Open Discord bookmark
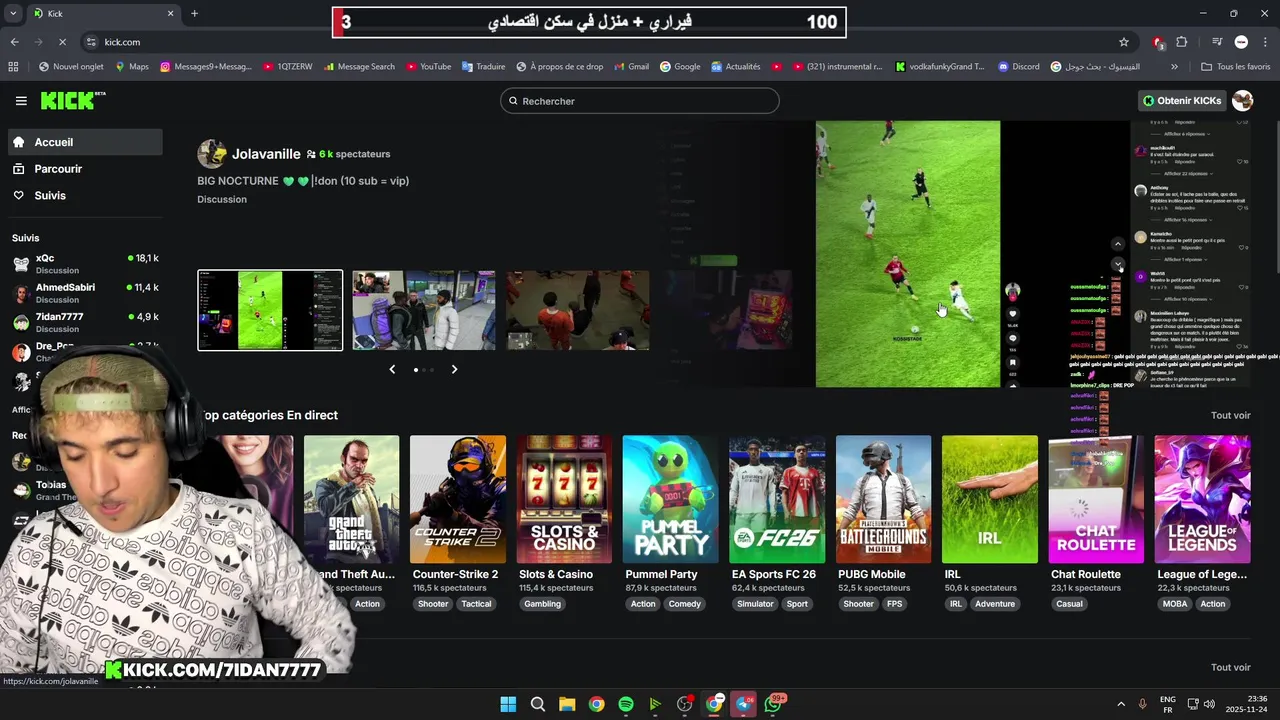 pos(1019,67)
